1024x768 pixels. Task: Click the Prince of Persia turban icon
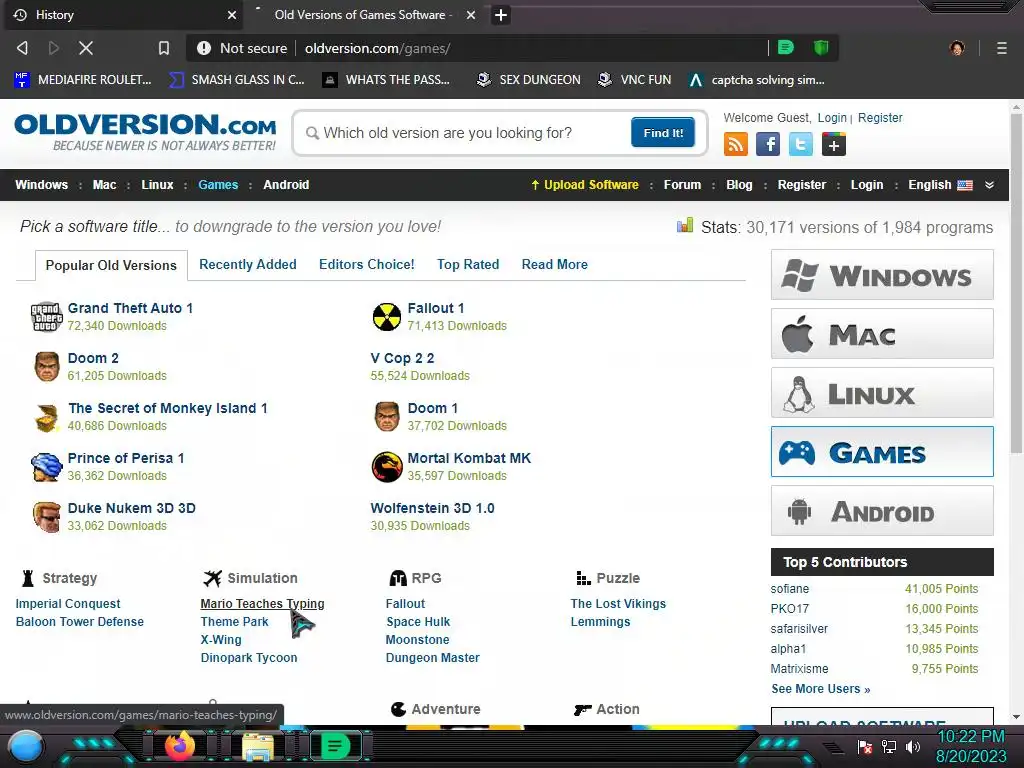click(46, 467)
